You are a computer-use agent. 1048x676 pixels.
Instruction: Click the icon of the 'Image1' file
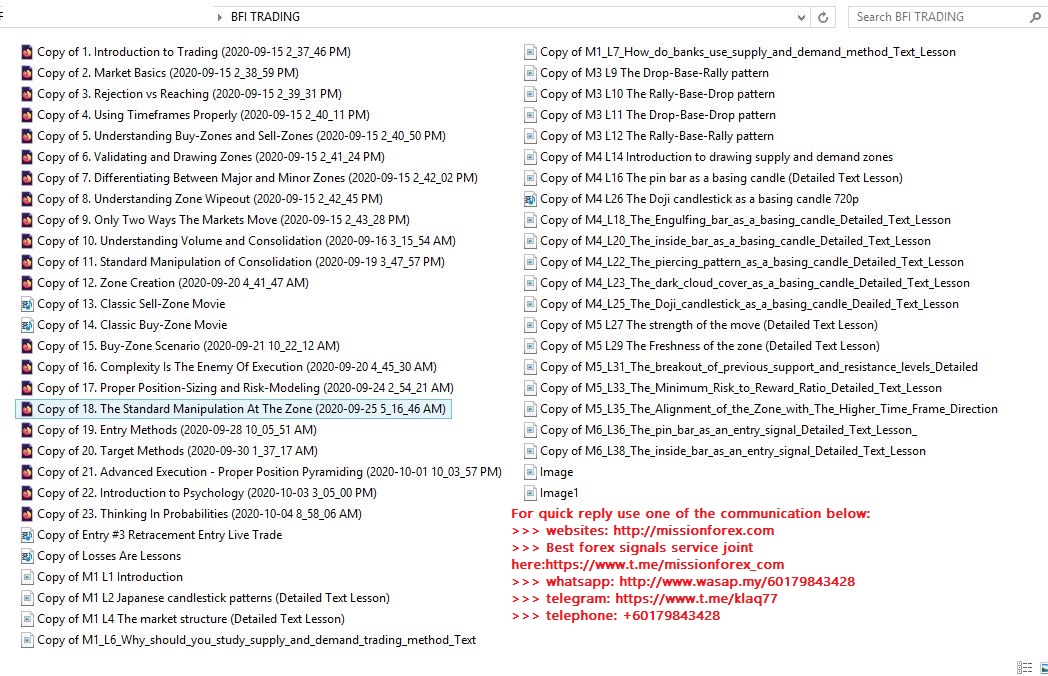(x=530, y=493)
